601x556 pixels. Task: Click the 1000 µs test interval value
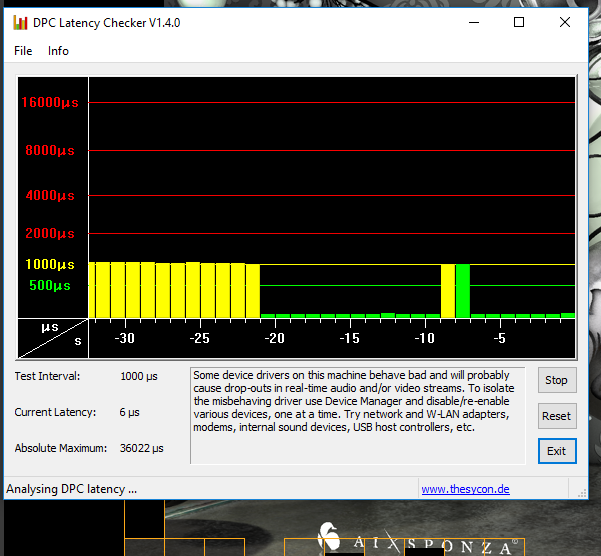(x=139, y=376)
